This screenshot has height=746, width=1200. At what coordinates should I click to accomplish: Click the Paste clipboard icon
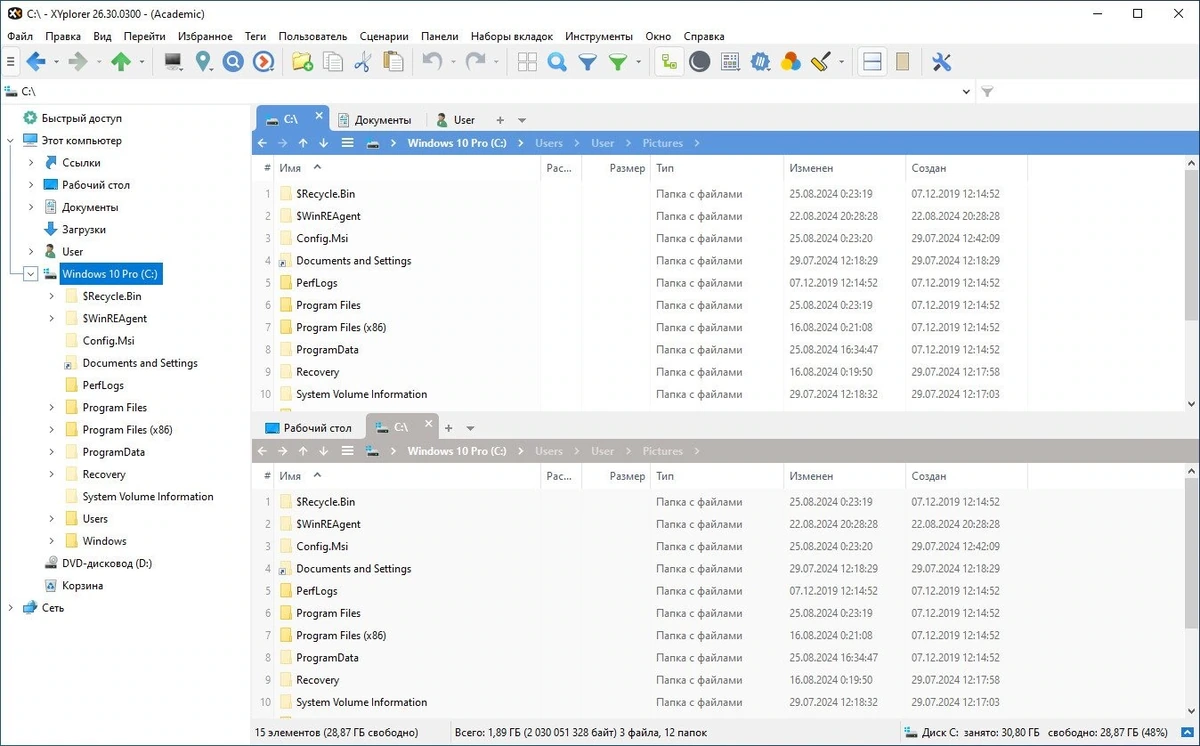393,62
